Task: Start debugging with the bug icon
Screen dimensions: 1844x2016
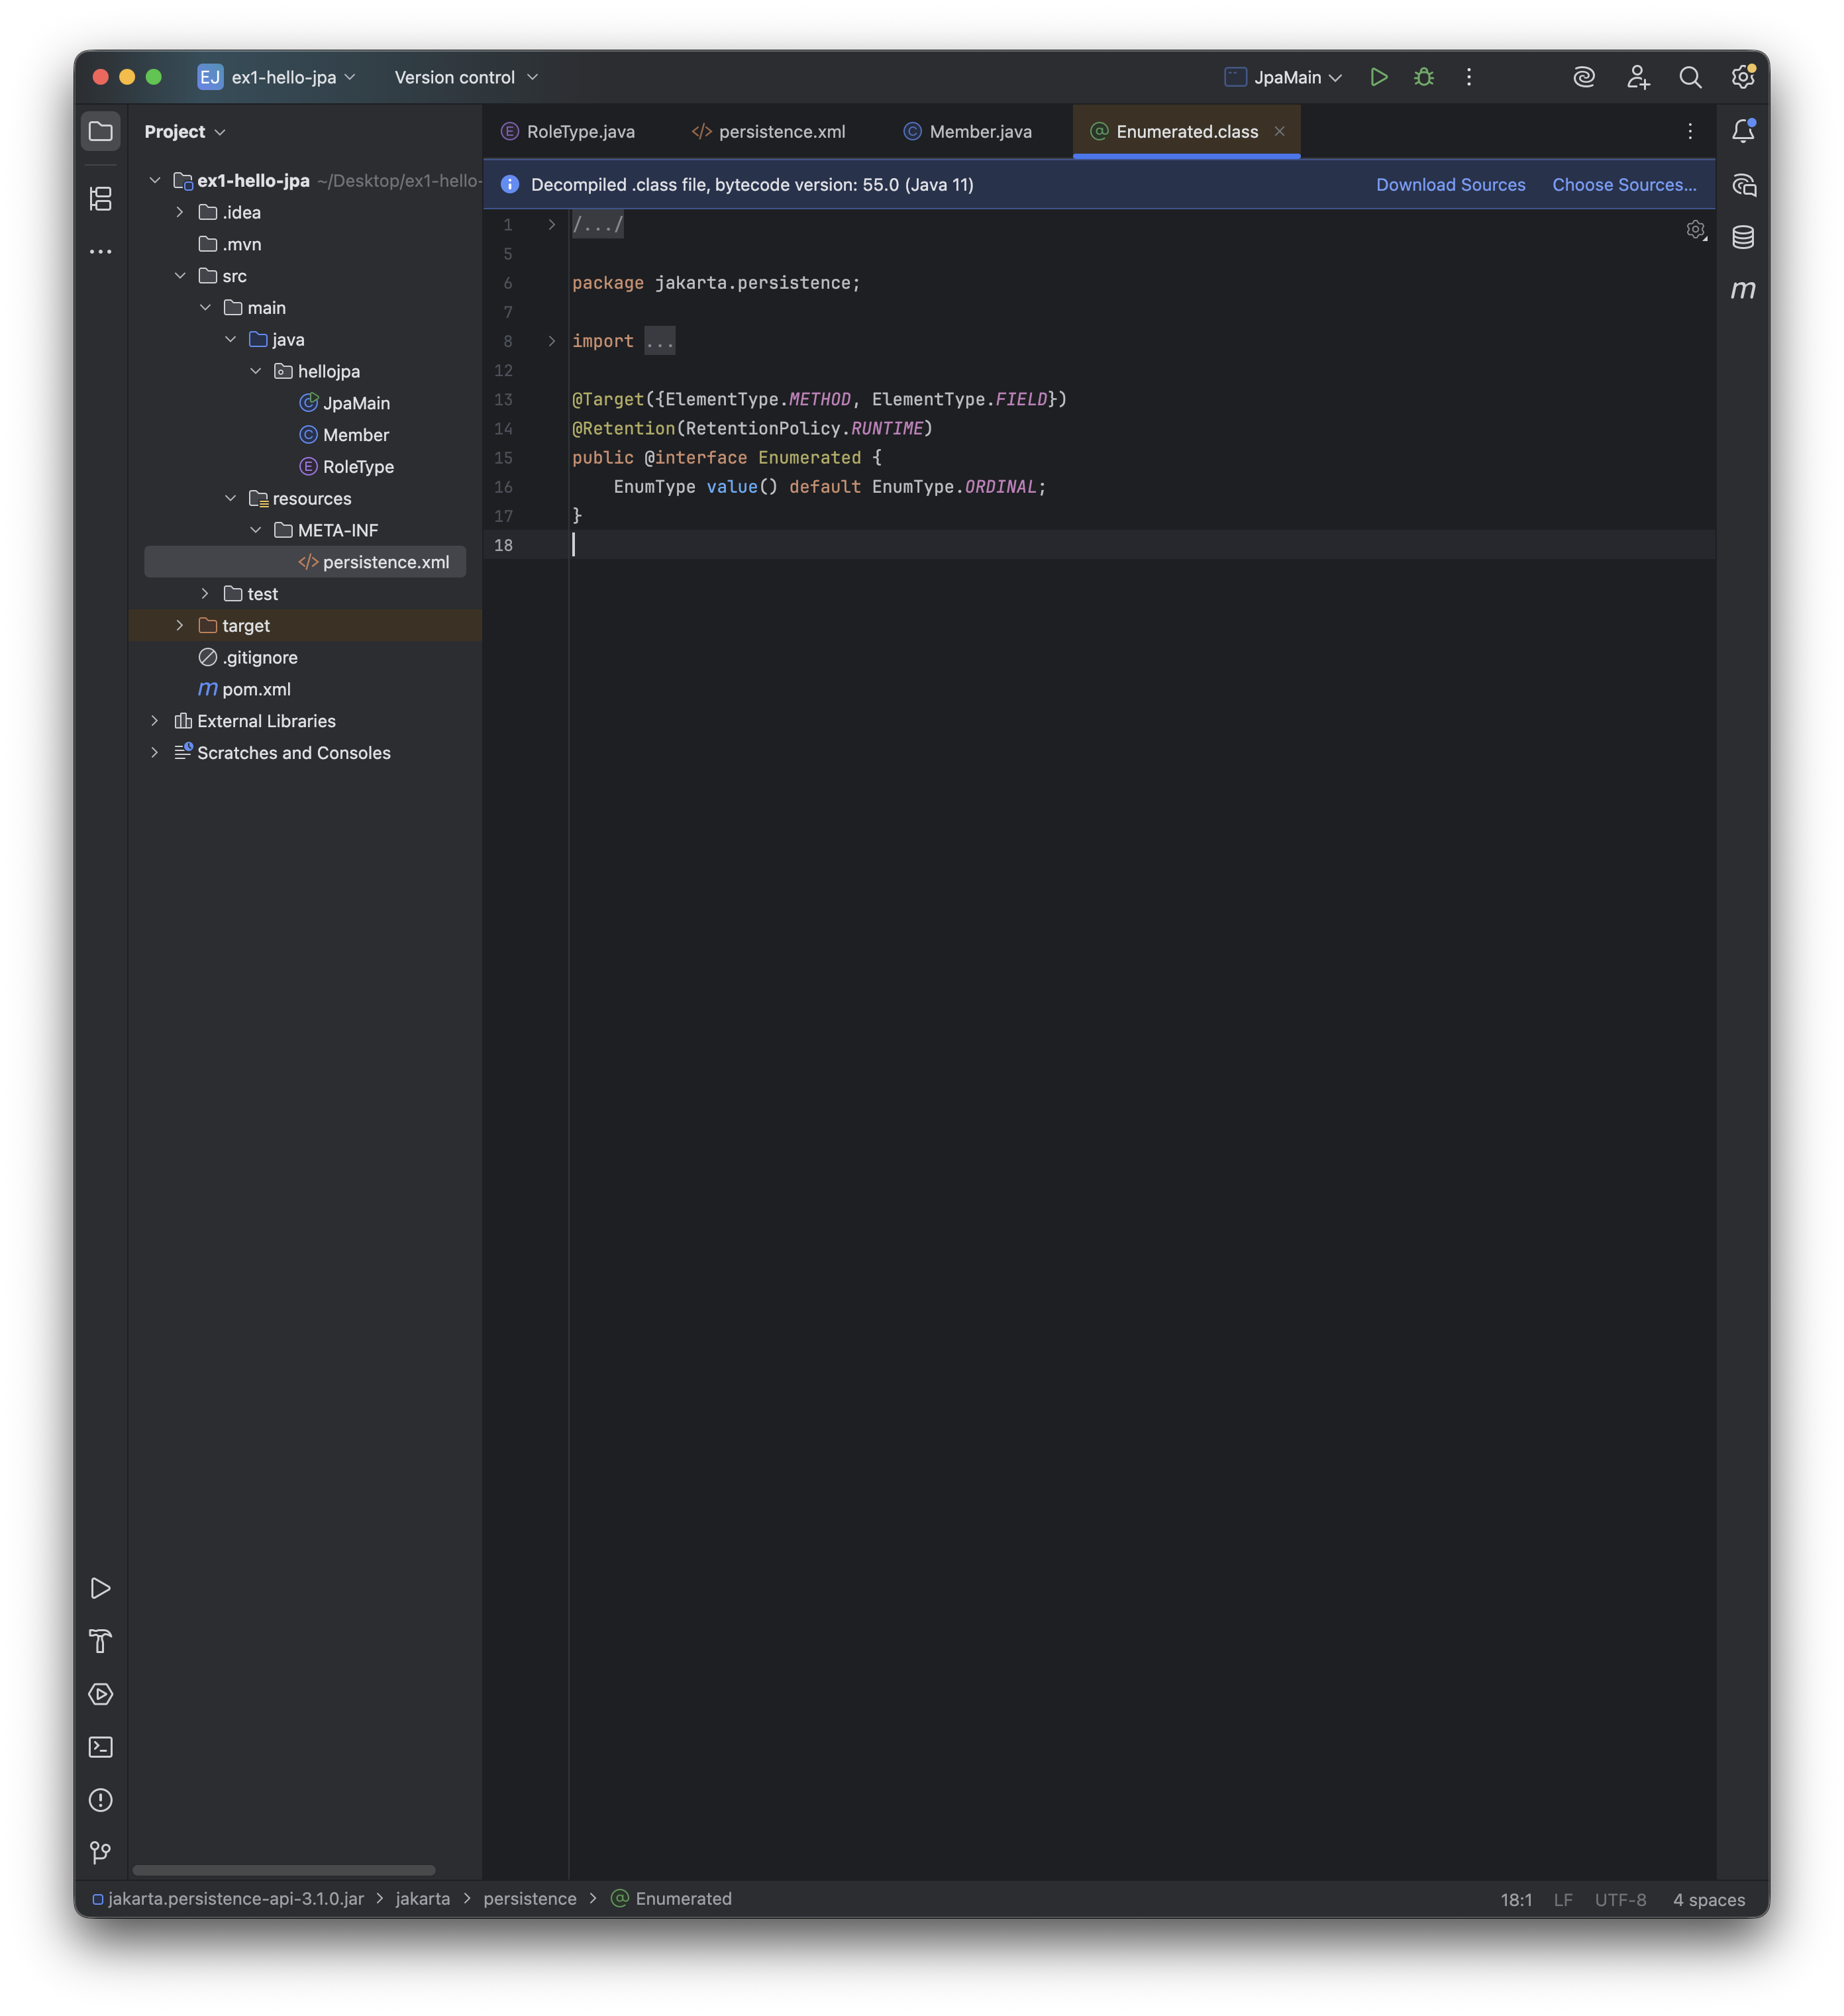Action: click(1423, 77)
